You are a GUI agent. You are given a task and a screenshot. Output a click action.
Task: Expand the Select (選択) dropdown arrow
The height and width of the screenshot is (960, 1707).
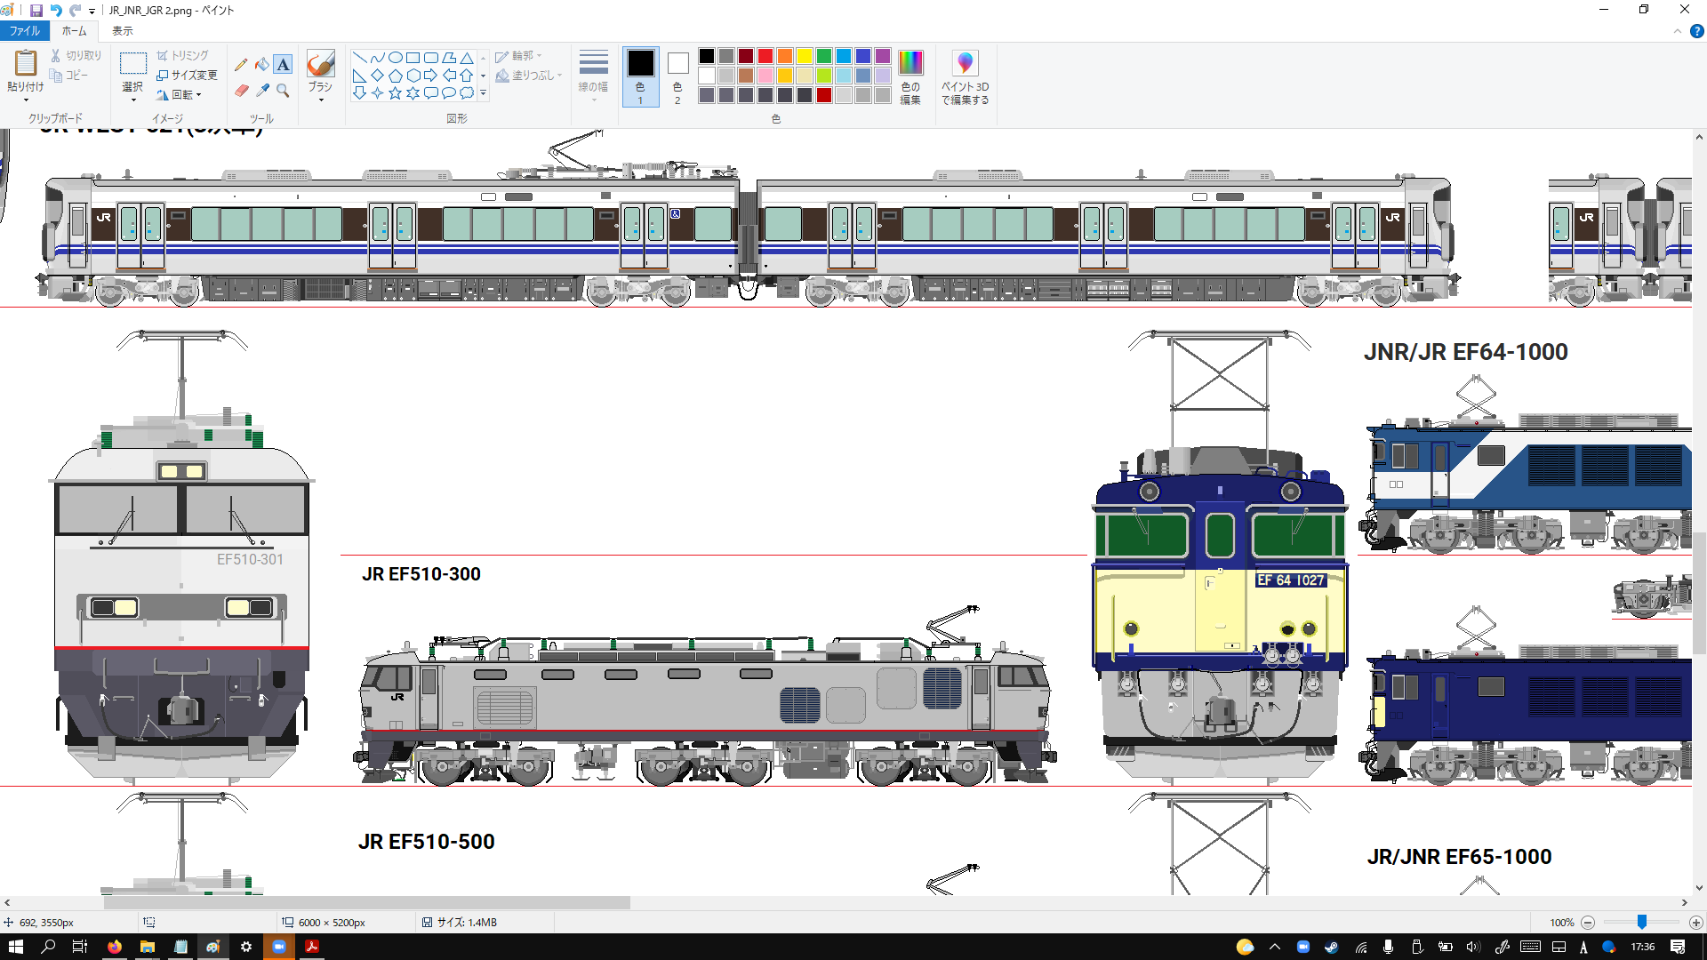click(x=132, y=99)
